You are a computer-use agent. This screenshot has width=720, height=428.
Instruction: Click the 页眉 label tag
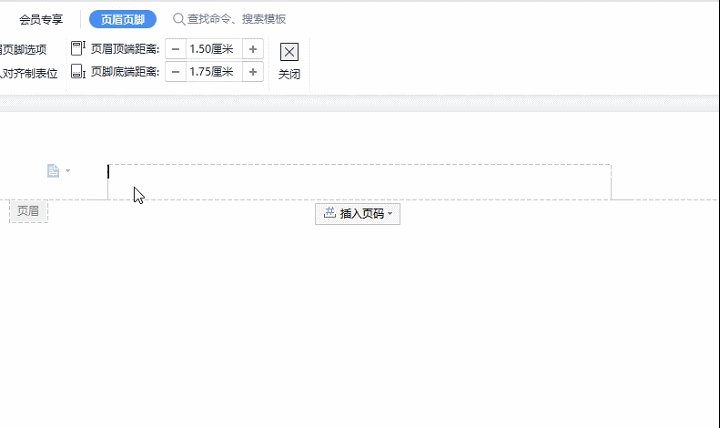28,211
